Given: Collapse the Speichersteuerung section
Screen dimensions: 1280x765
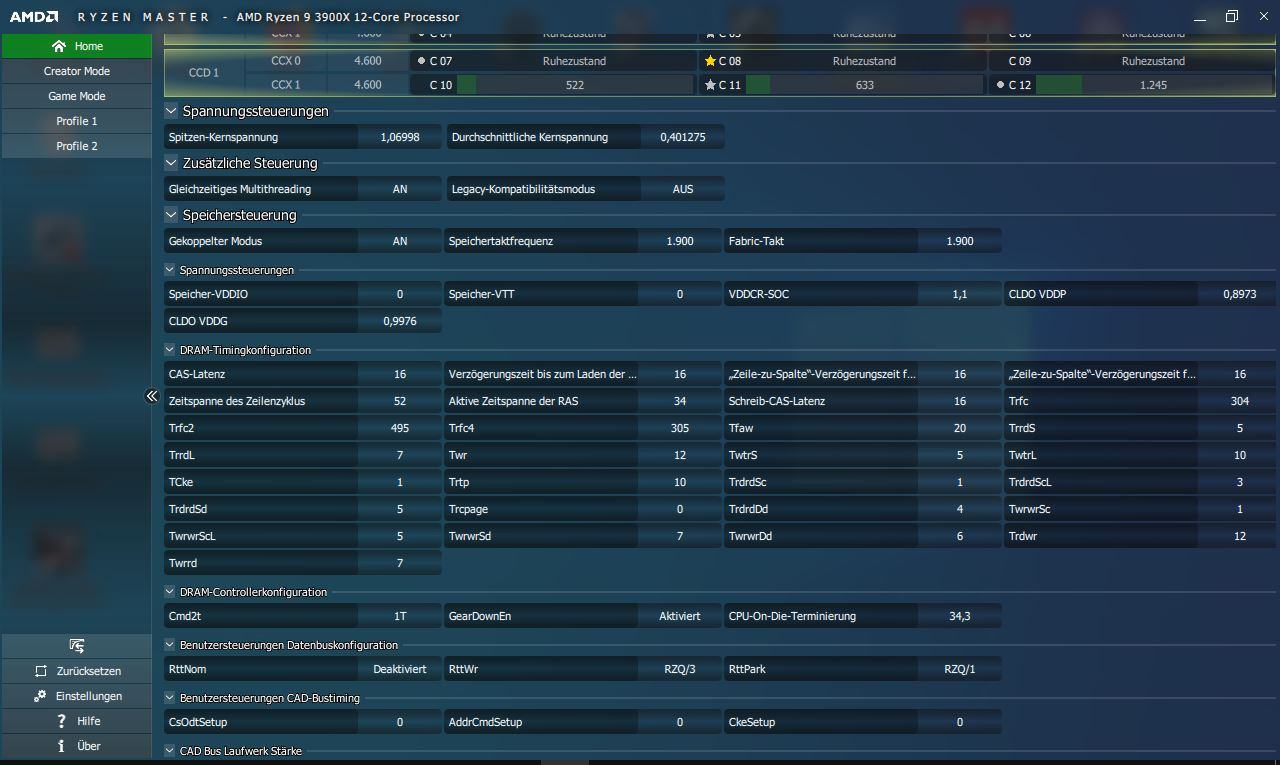Looking at the screenshot, I should pos(171,215).
